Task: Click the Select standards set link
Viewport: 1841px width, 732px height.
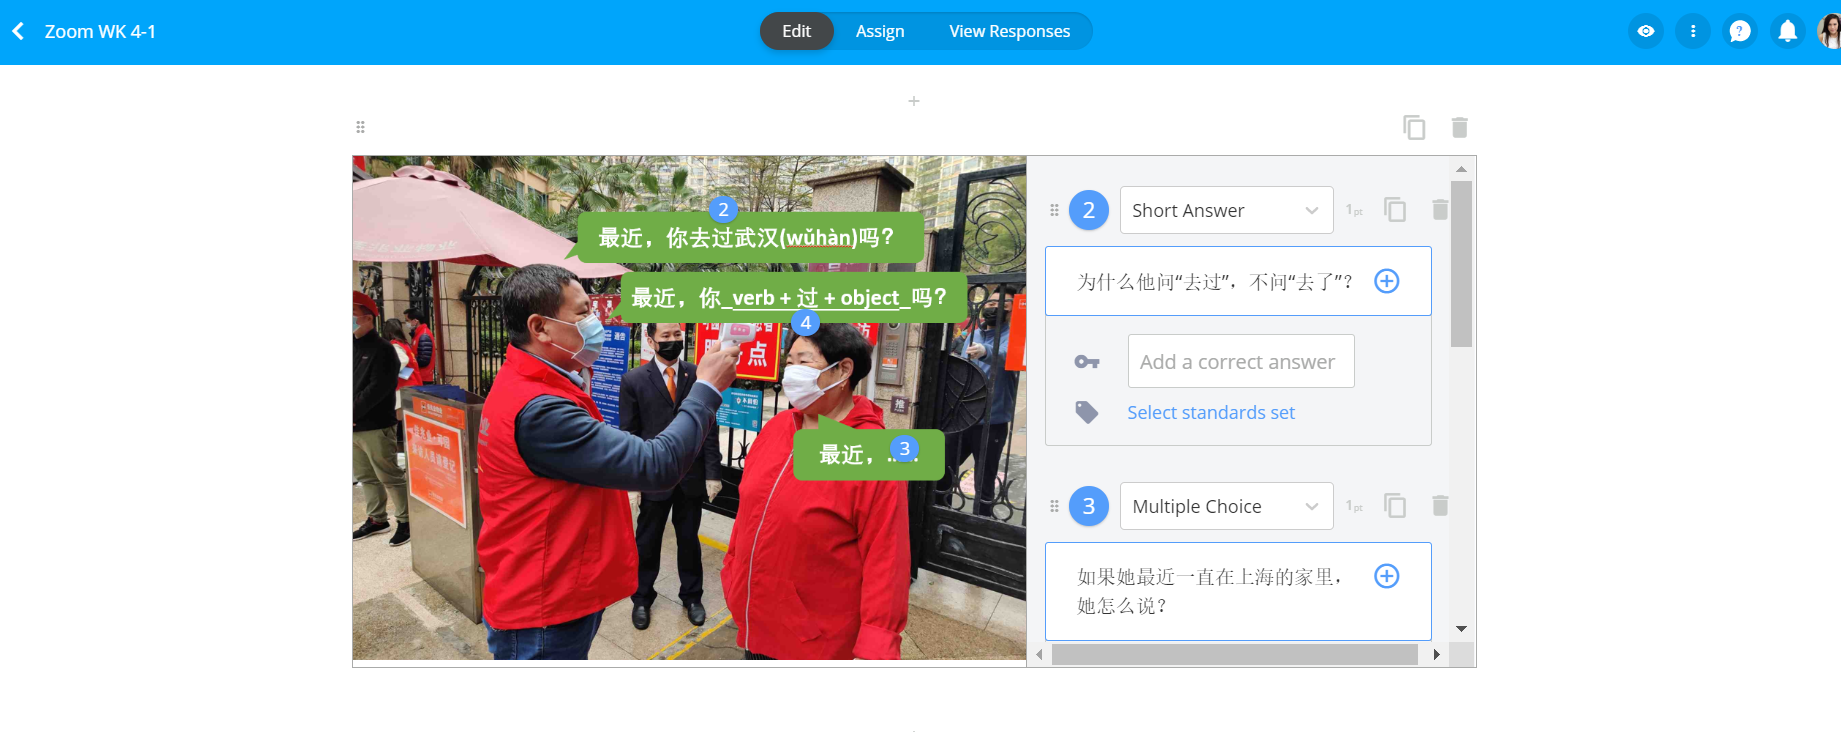Action: 1210,413
